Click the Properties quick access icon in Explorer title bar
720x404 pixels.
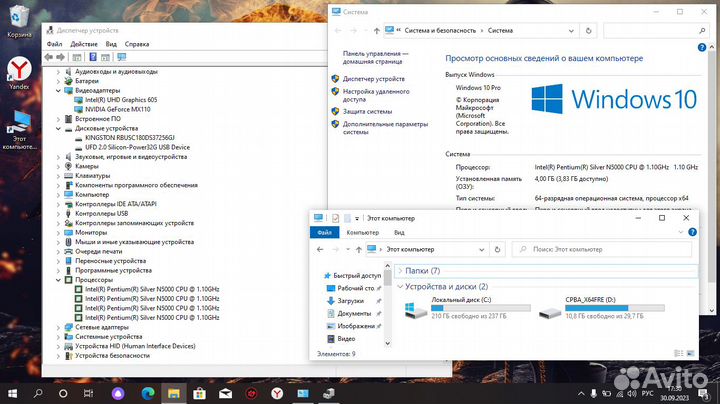tap(335, 218)
